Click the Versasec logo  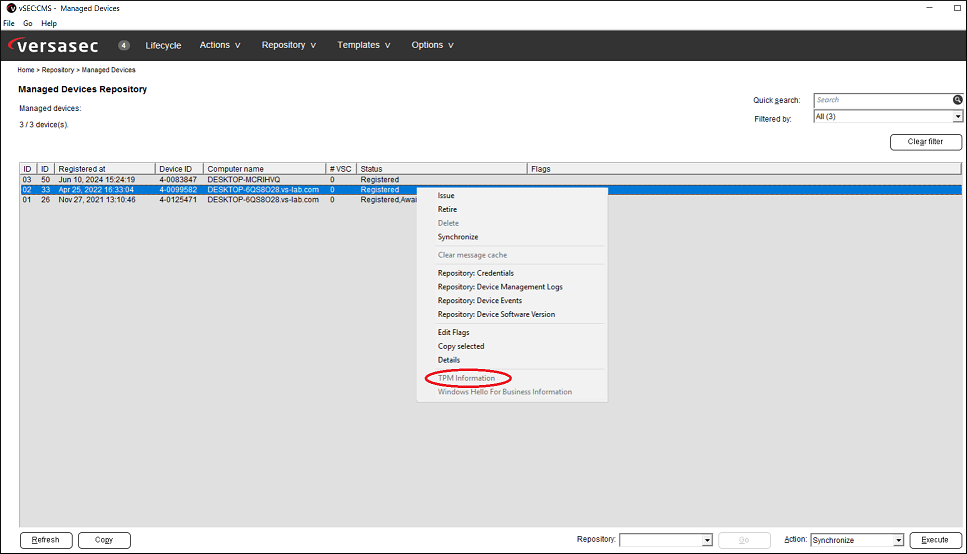tap(54, 46)
